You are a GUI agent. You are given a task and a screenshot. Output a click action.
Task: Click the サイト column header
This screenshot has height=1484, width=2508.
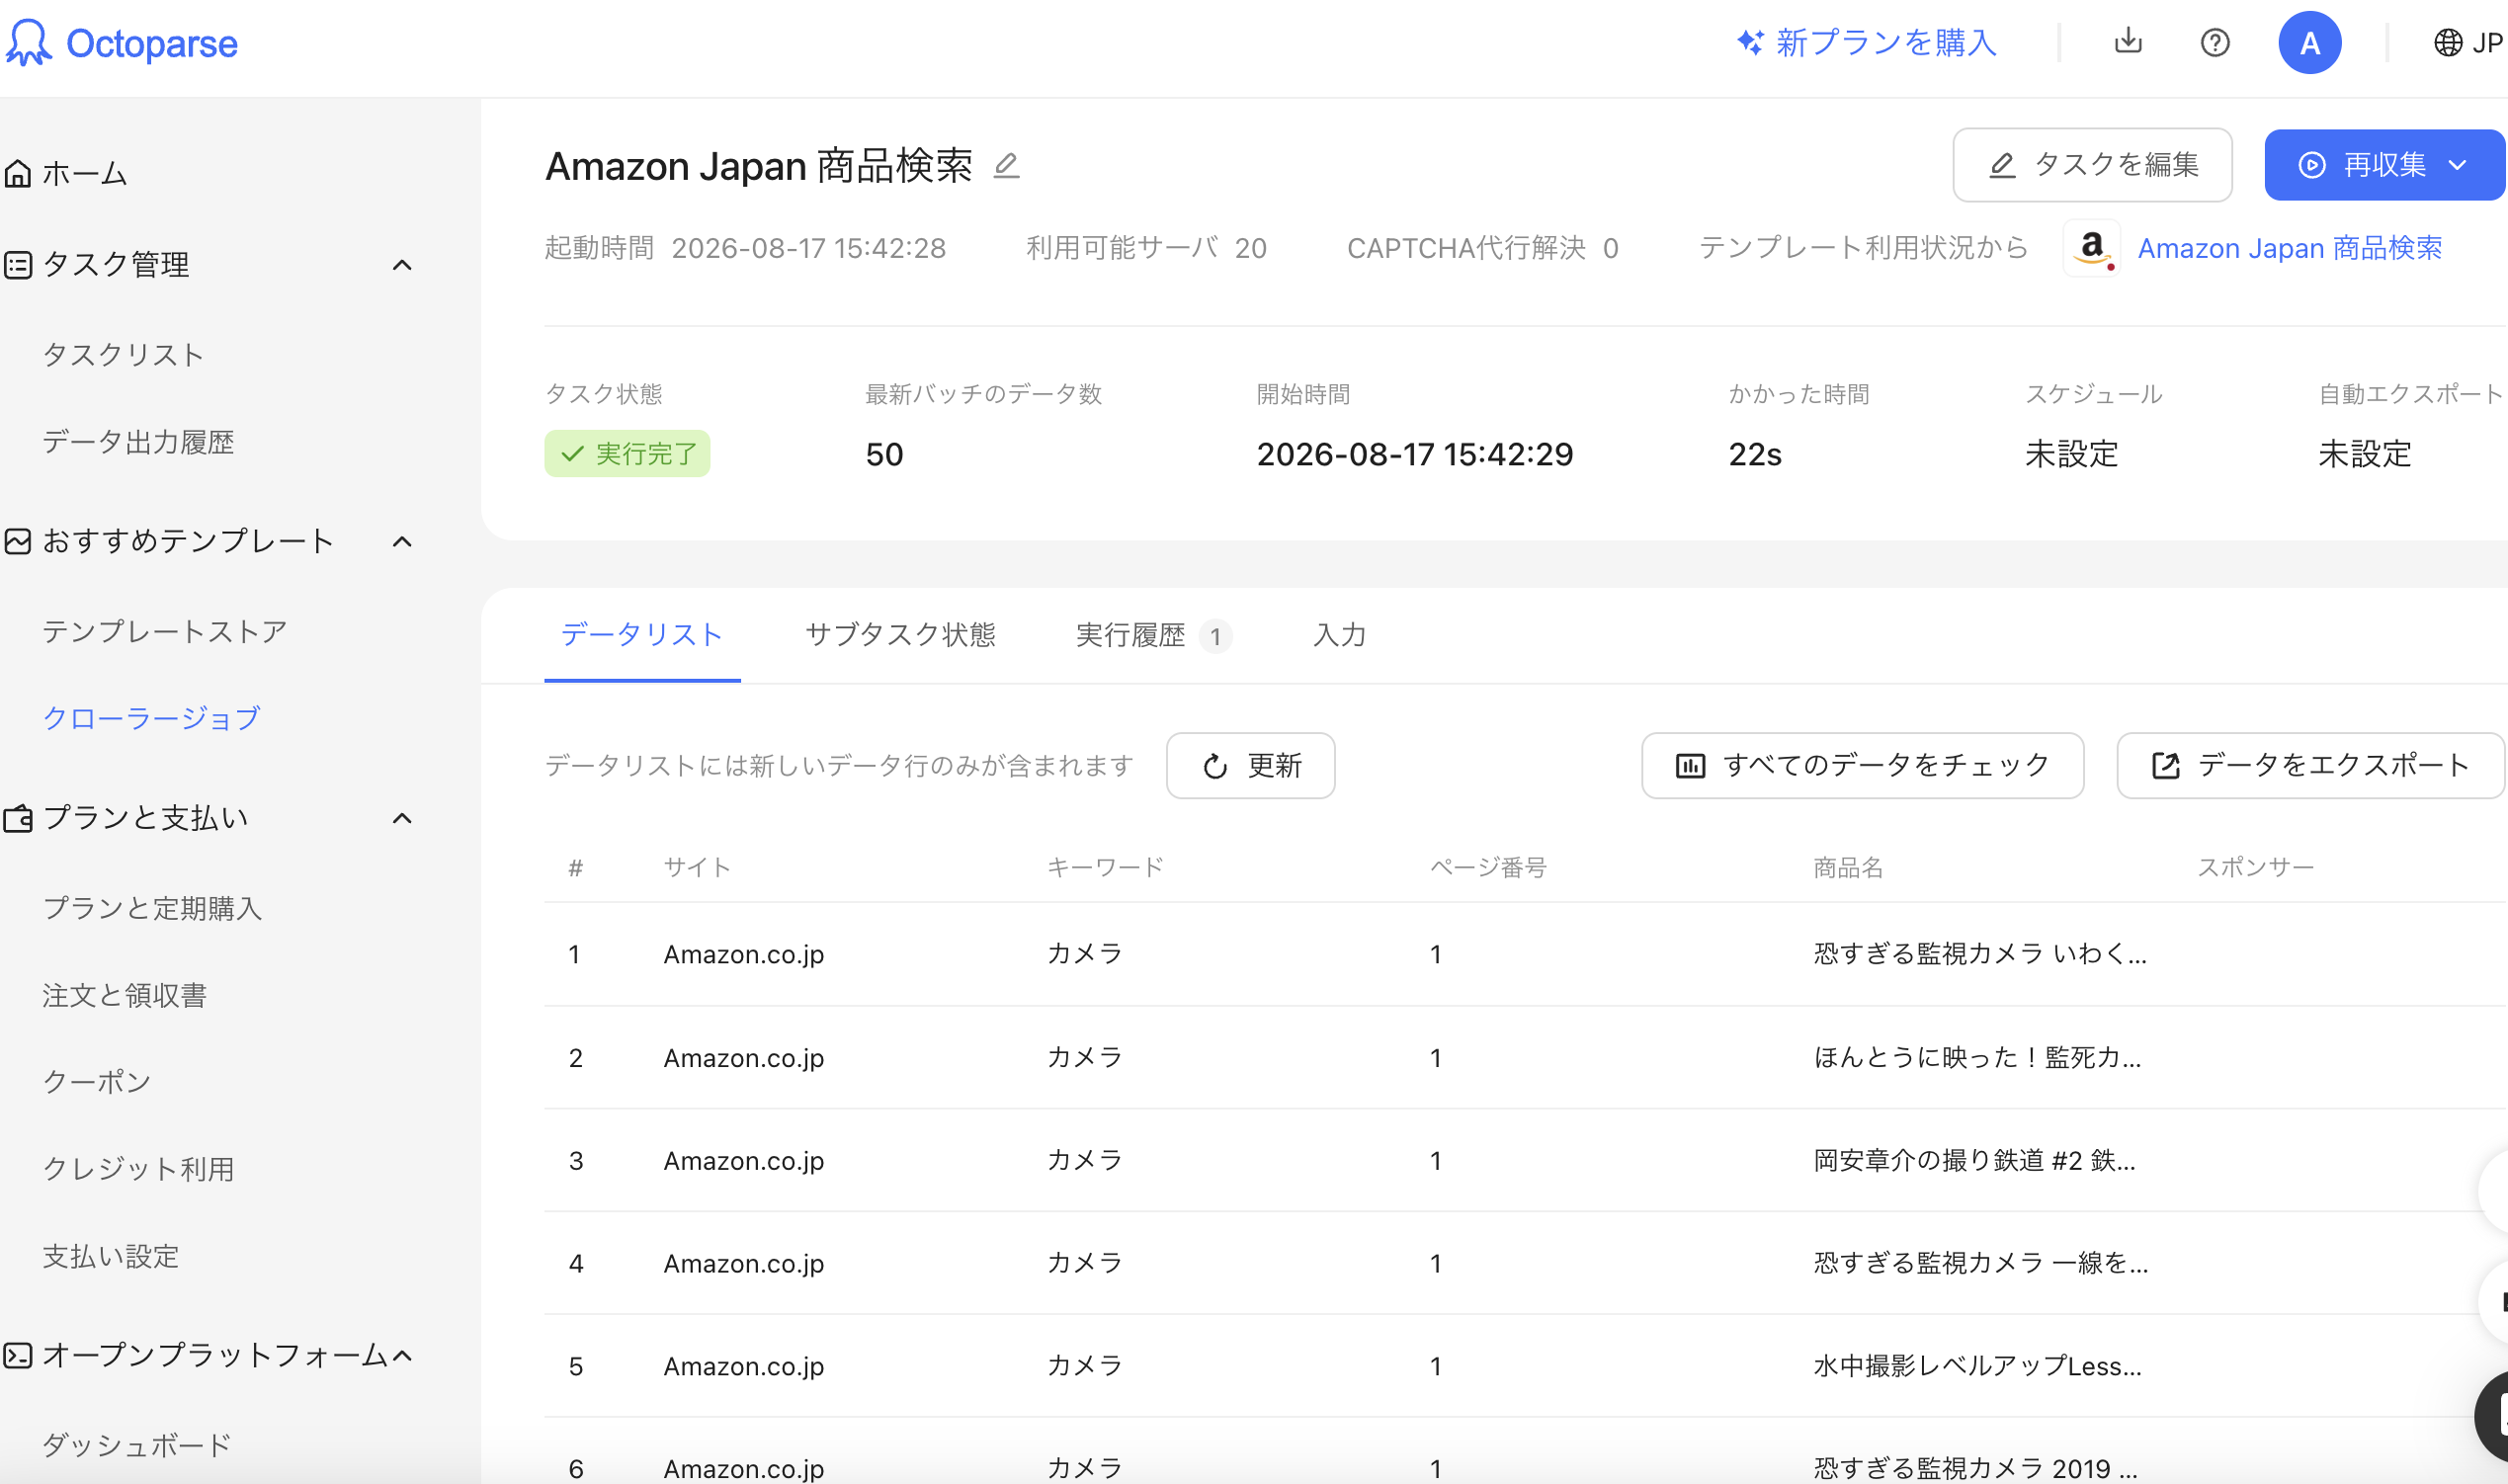tap(698, 867)
